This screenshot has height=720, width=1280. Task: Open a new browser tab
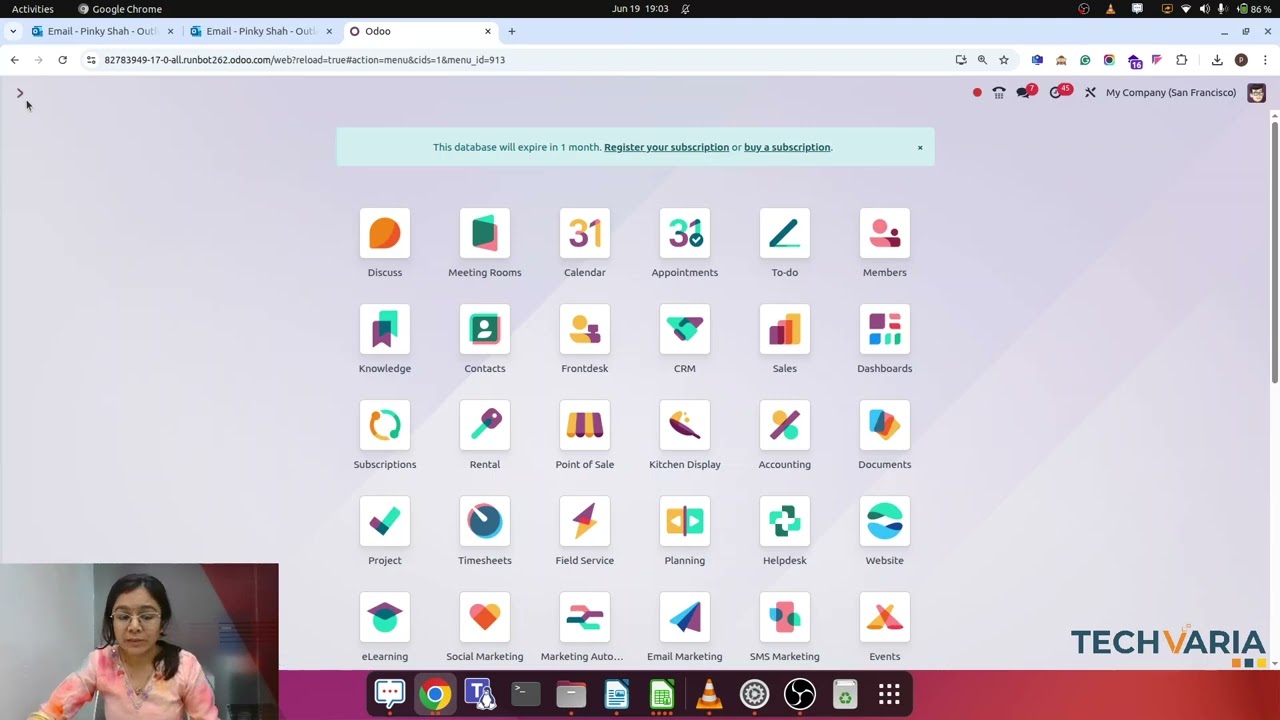pos(511,31)
